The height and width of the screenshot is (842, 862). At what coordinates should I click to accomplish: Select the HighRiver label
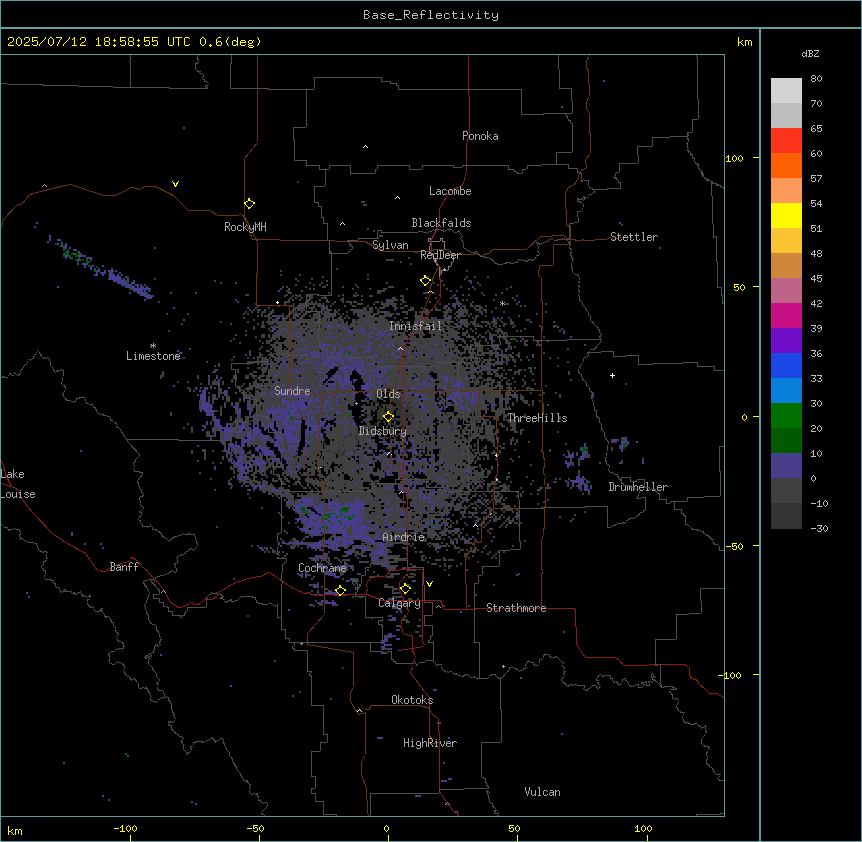[430, 743]
